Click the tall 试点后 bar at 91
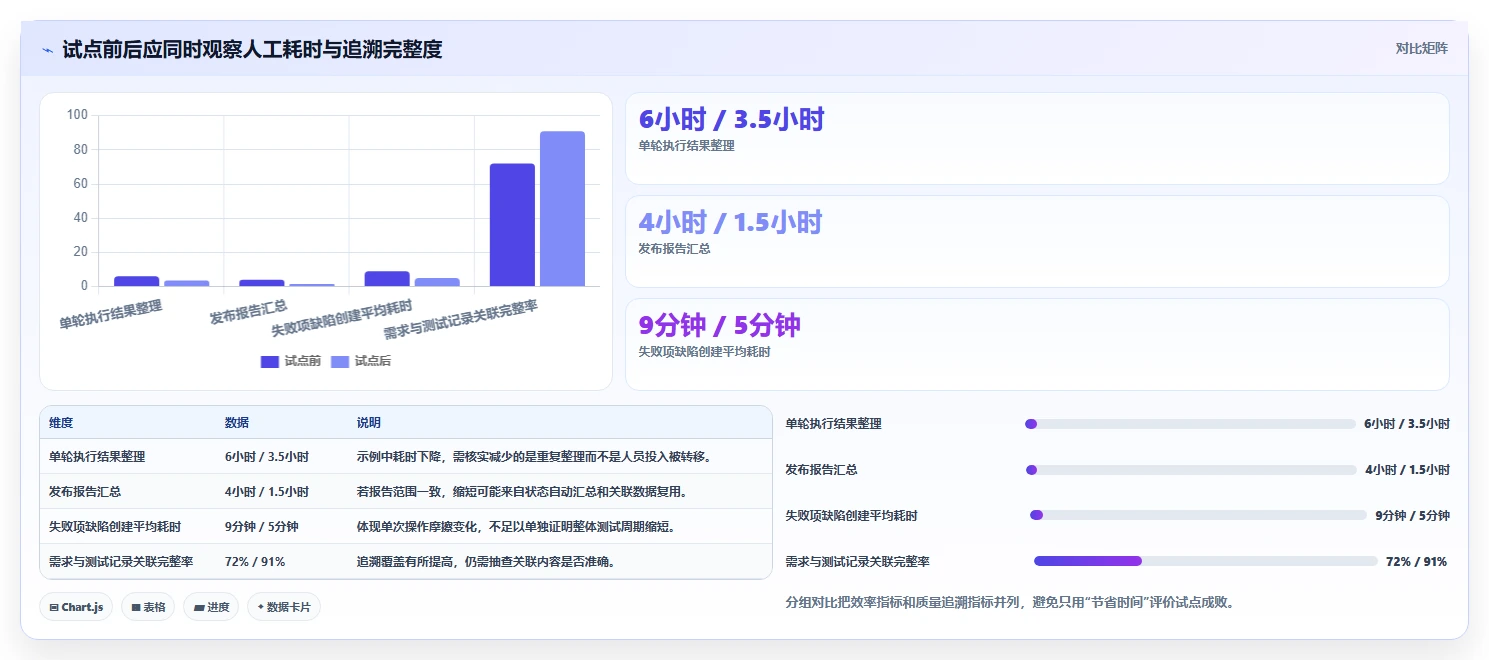 click(562, 209)
